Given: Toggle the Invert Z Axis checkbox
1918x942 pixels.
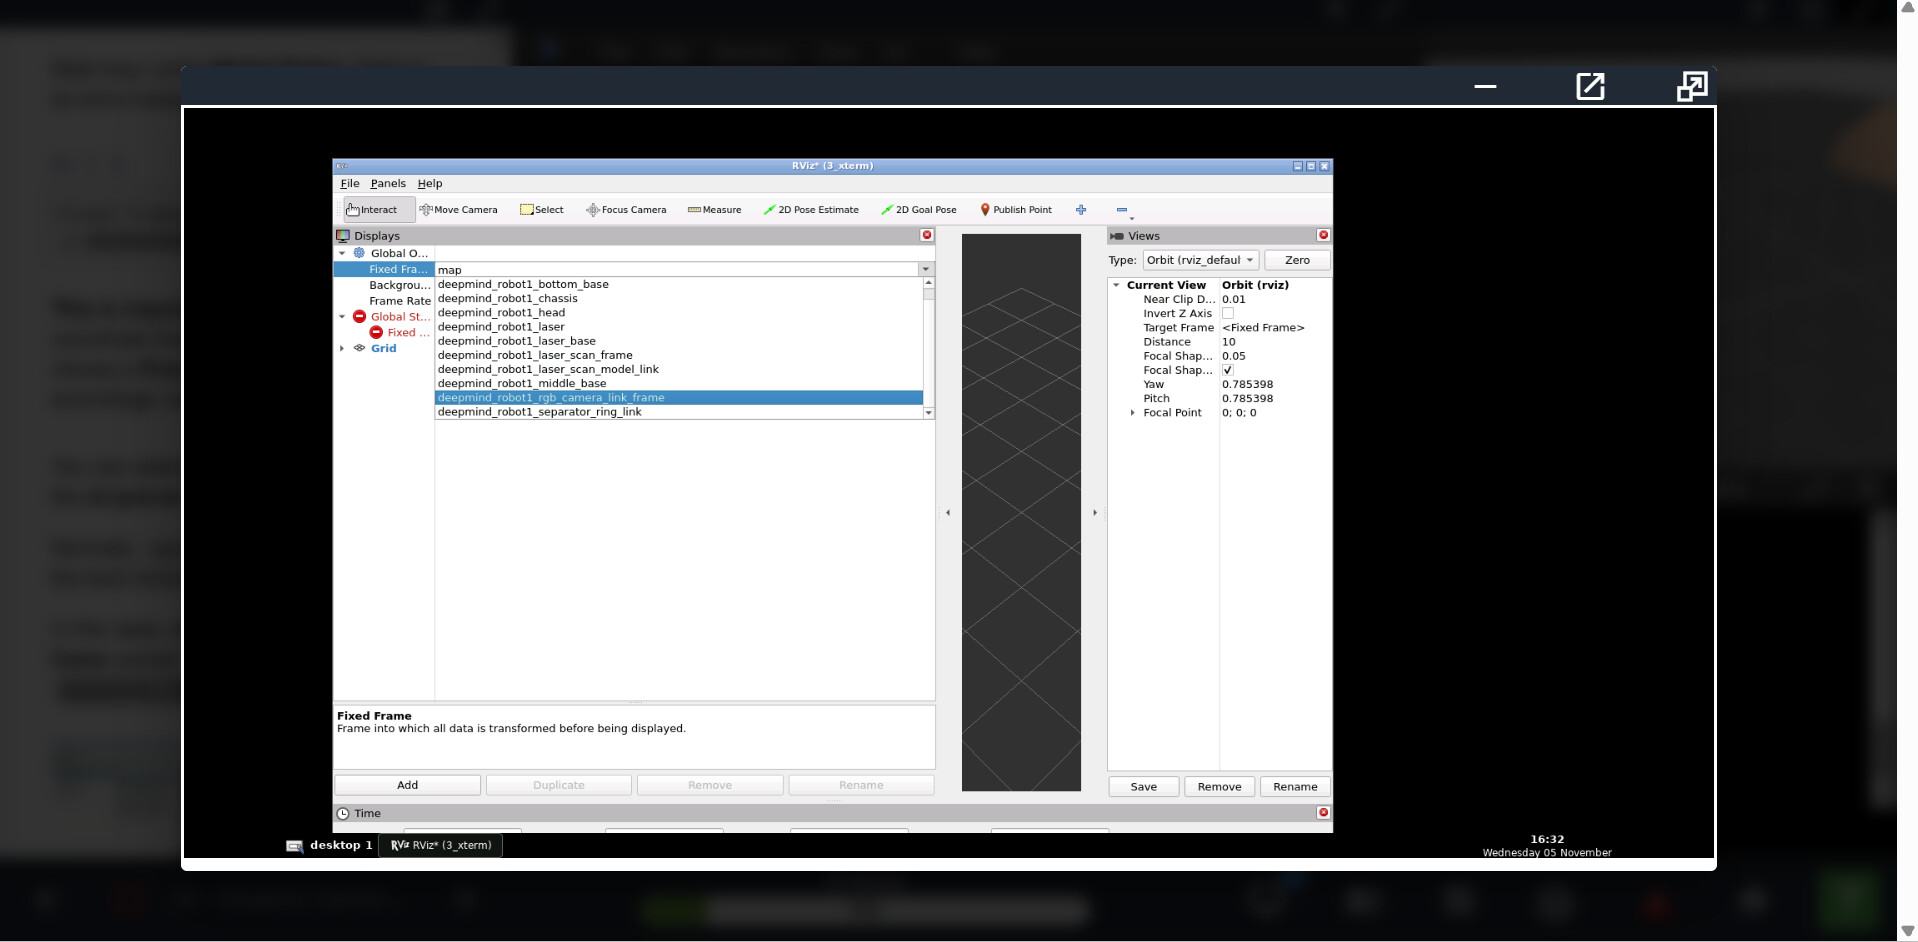Looking at the screenshot, I should (1228, 314).
